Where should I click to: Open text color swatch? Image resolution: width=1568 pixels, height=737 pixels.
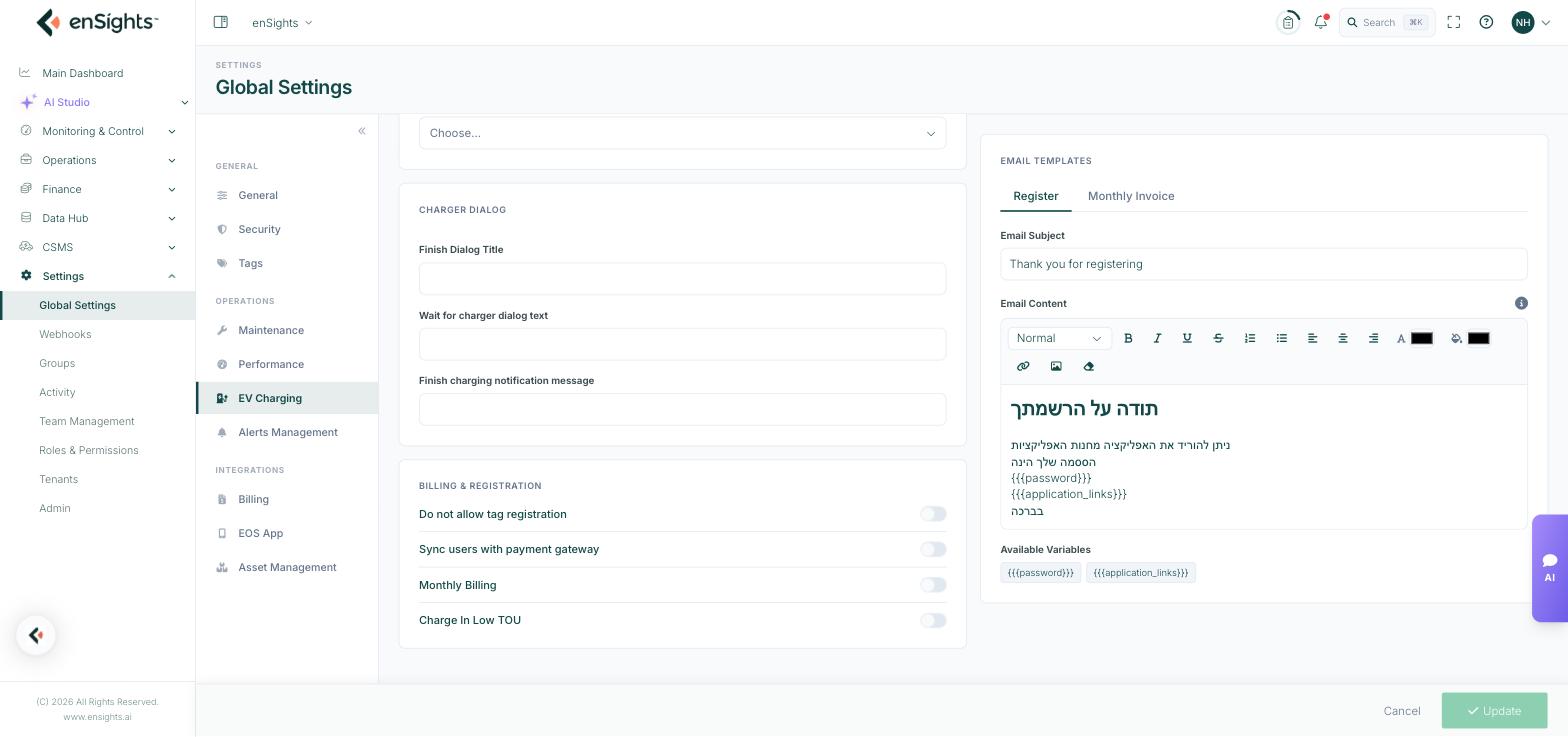(x=1421, y=338)
